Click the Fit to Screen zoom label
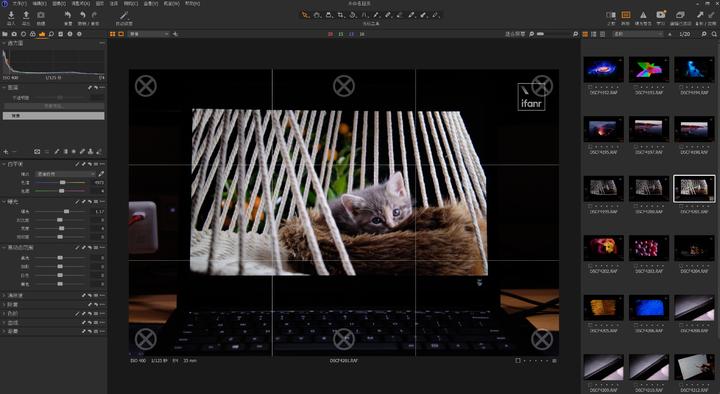 coord(515,34)
